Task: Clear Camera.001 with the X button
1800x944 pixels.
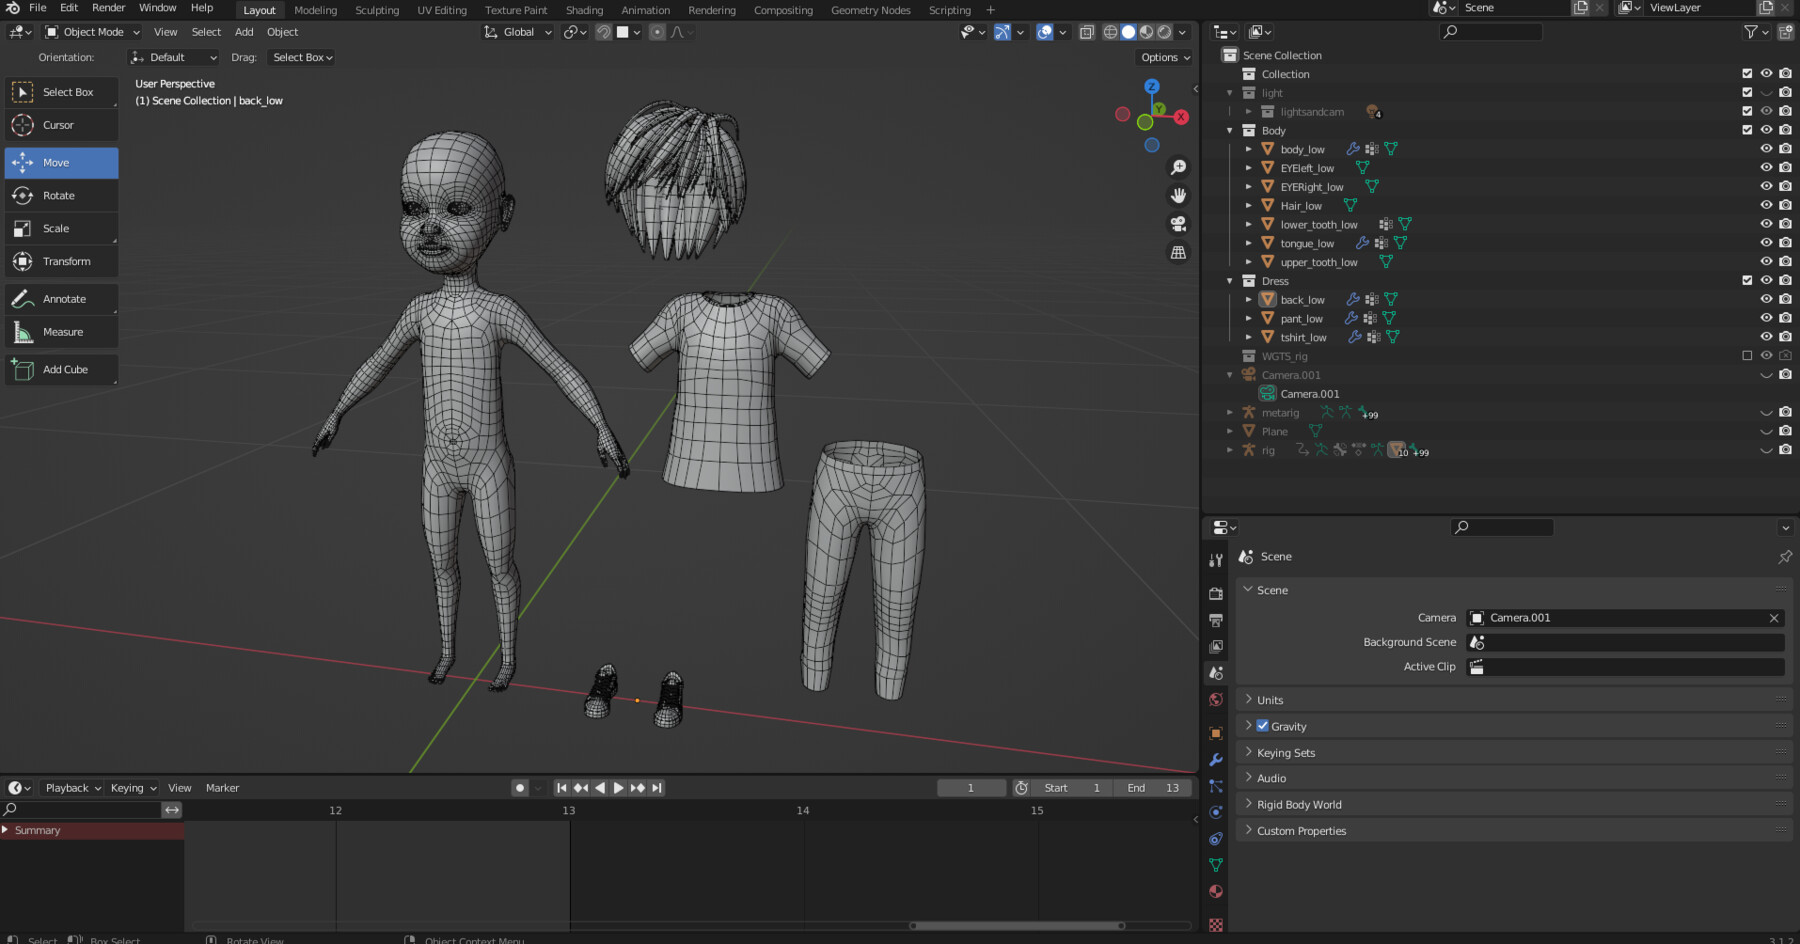Action: (x=1774, y=618)
